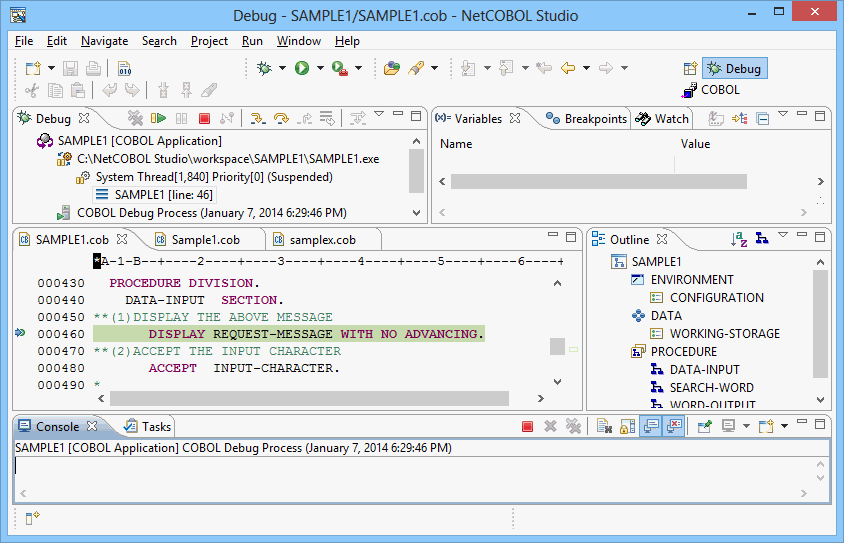Open the Run icon dropdown arrow
This screenshot has height=543, width=844.
(x=320, y=68)
